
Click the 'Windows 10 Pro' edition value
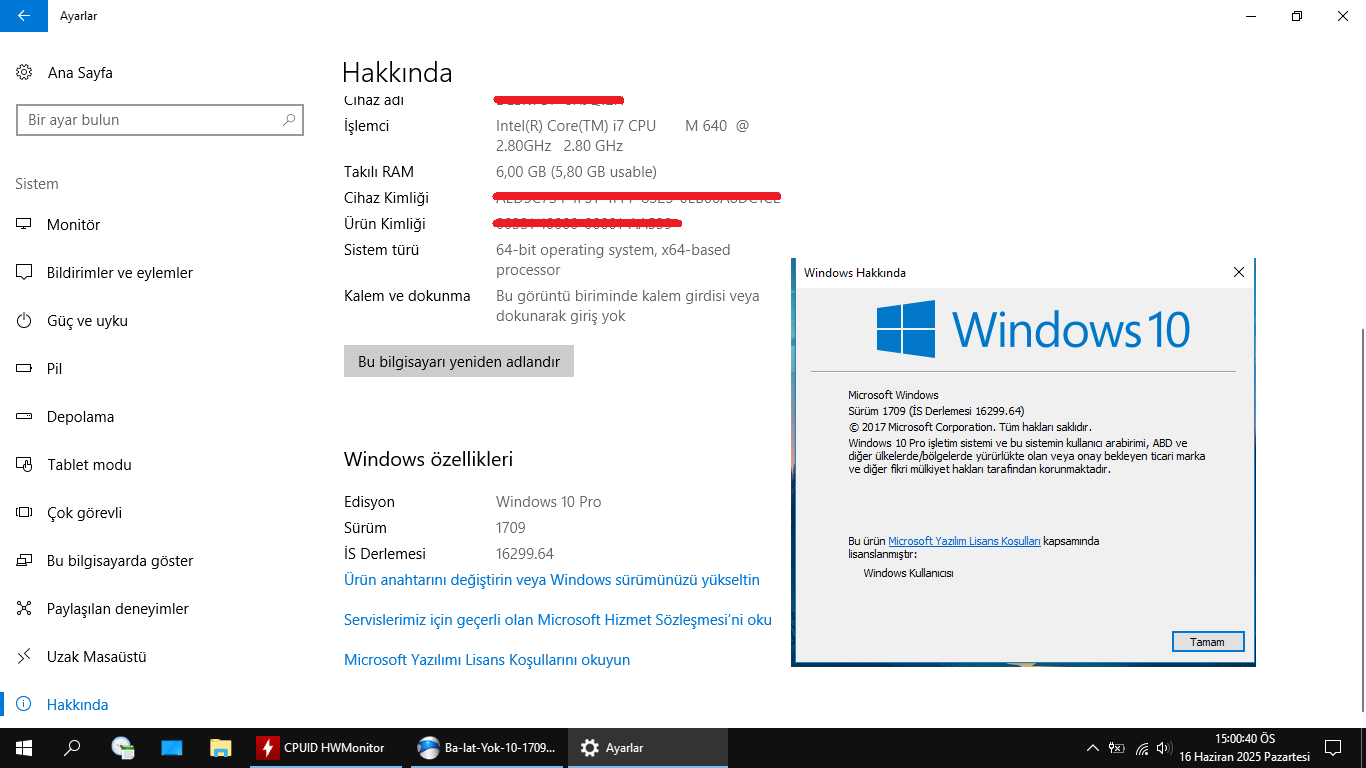coord(549,502)
